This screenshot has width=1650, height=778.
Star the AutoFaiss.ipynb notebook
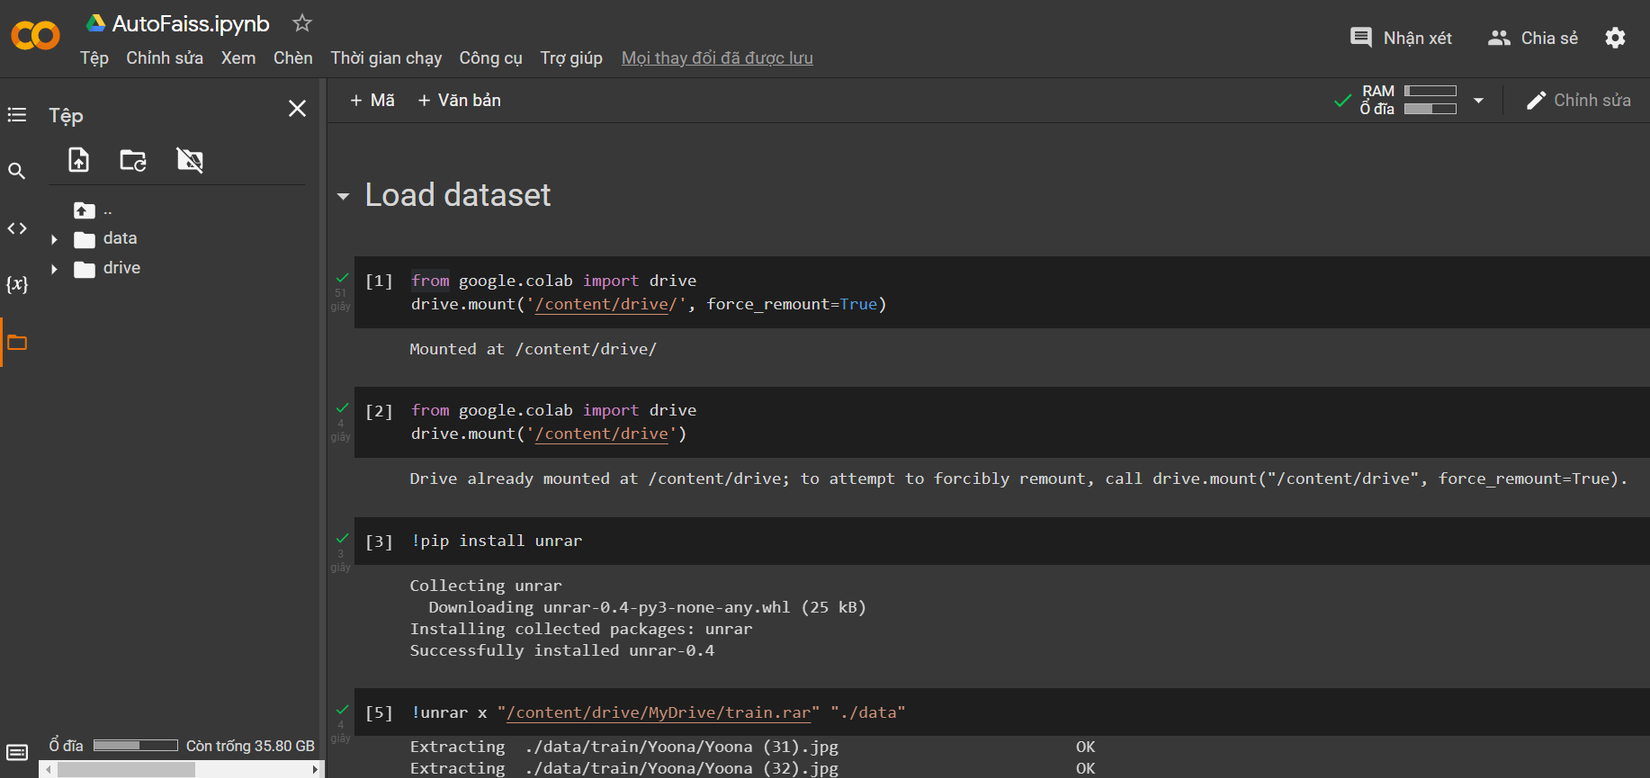coord(302,23)
